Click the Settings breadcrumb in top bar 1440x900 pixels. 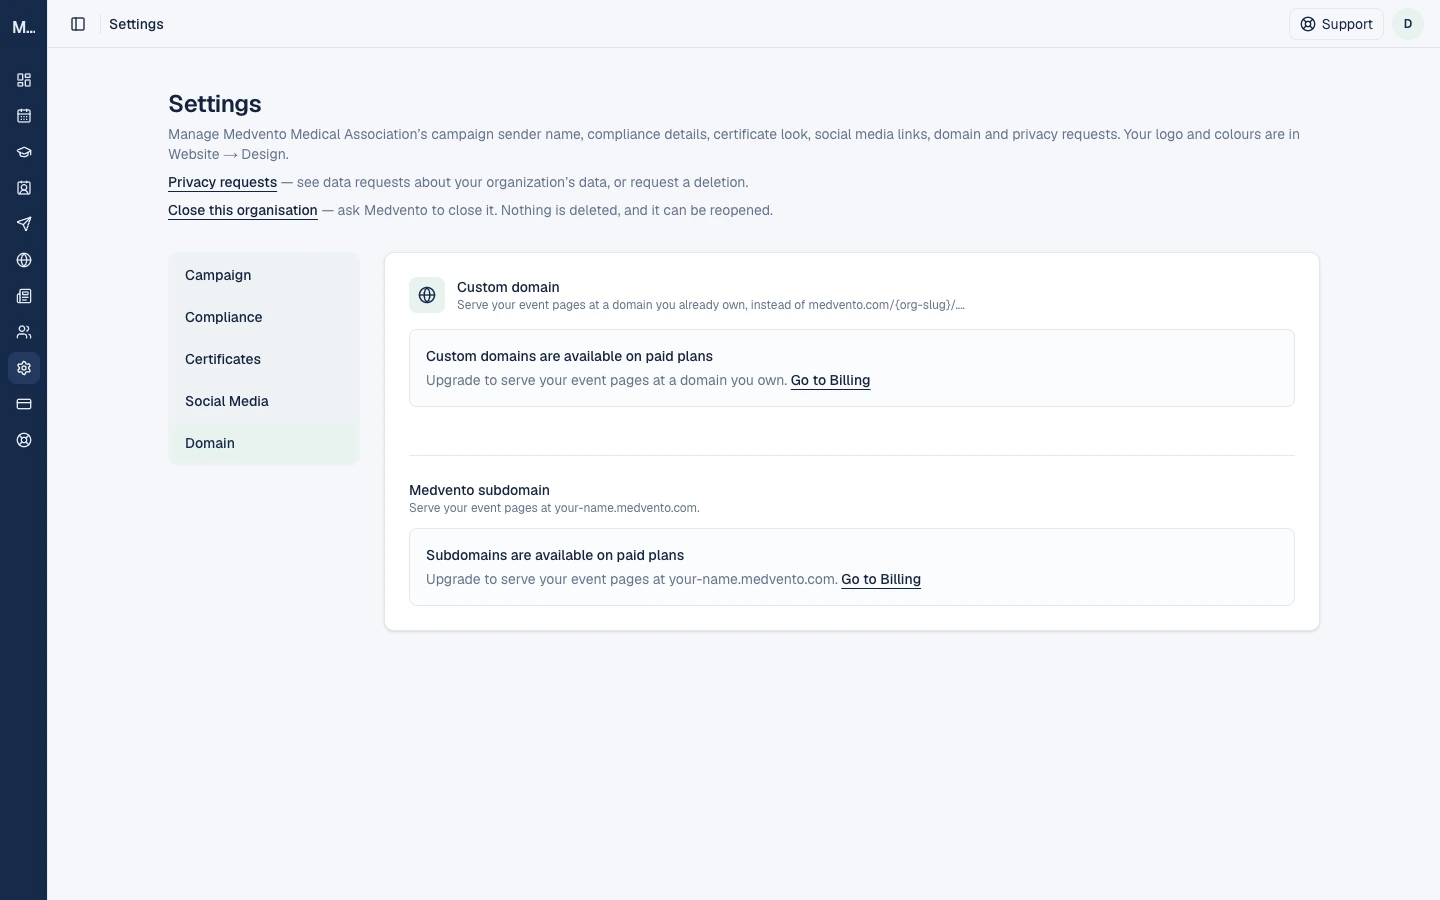pyautogui.click(x=136, y=24)
